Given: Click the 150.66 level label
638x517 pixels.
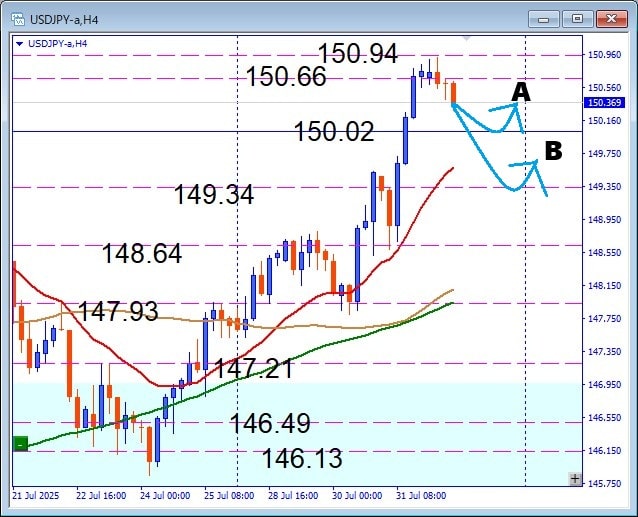Looking at the screenshot, I should point(286,76).
